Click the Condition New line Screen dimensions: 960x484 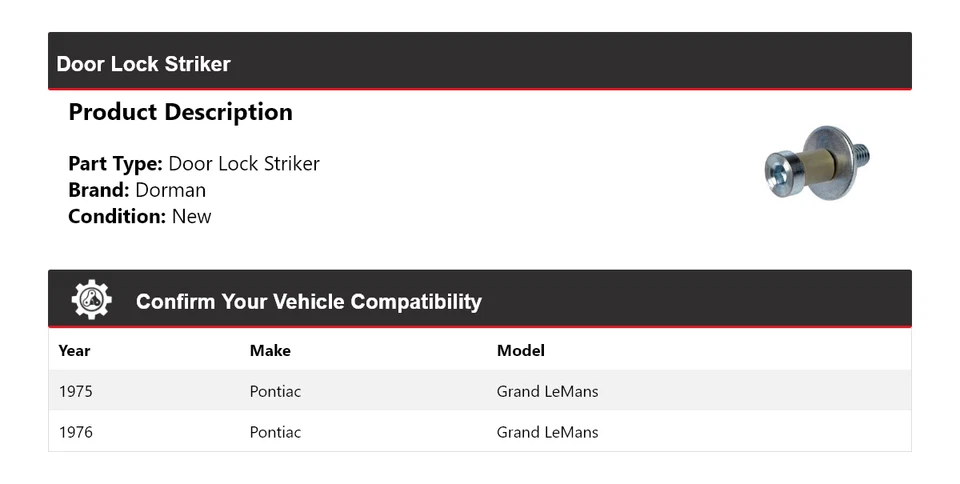point(140,216)
